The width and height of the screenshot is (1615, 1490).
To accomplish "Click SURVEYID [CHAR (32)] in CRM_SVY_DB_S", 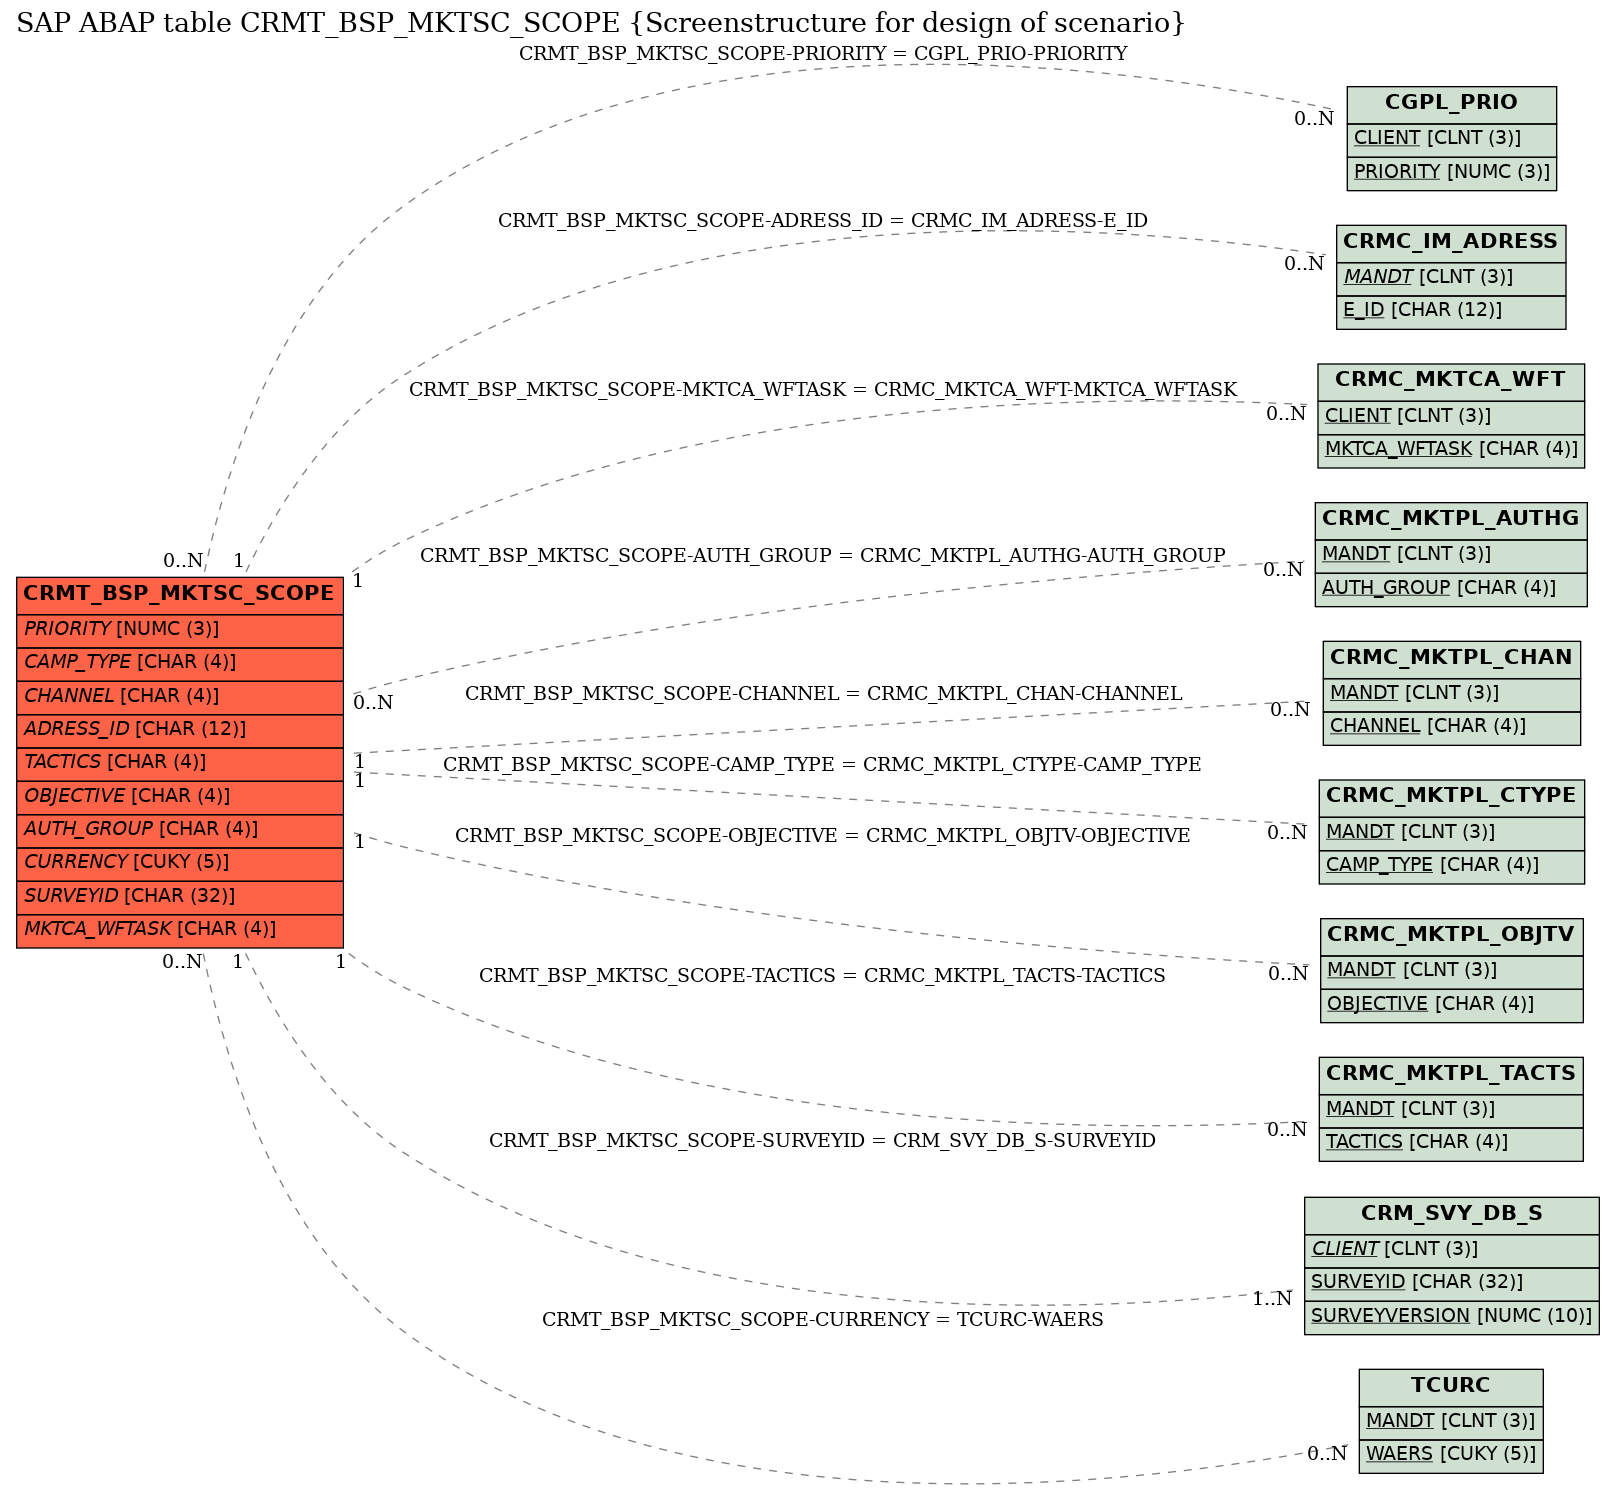I will point(1452,1283).
